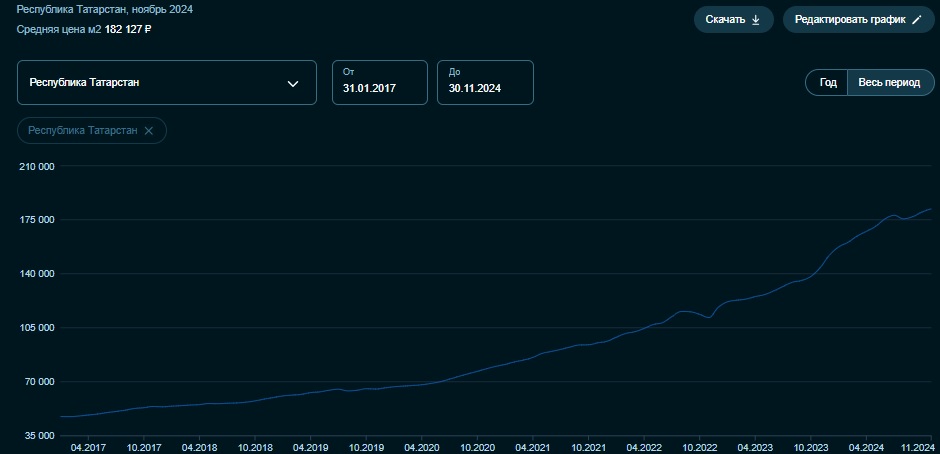
Task: Select the 10.2021 date label
Action: click(588, 447)
